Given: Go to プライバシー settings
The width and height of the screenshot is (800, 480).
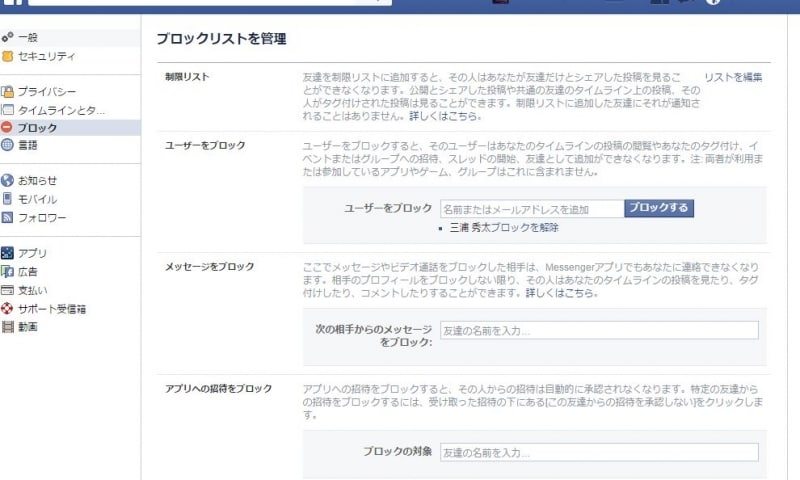Looking at the screenshot, I should (47, 92).
